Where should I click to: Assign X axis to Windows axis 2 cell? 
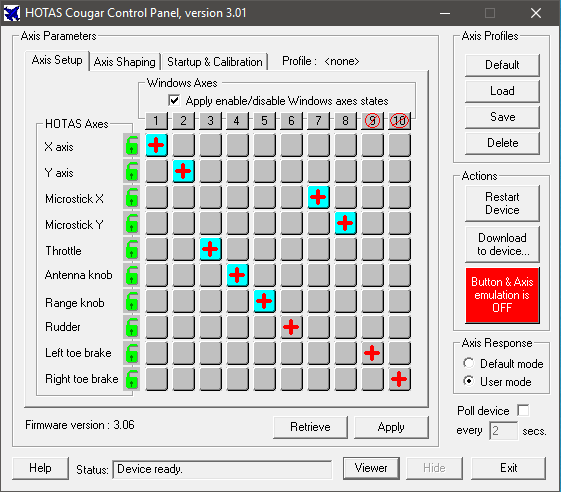pyautogui.click(x=183, y=145)
